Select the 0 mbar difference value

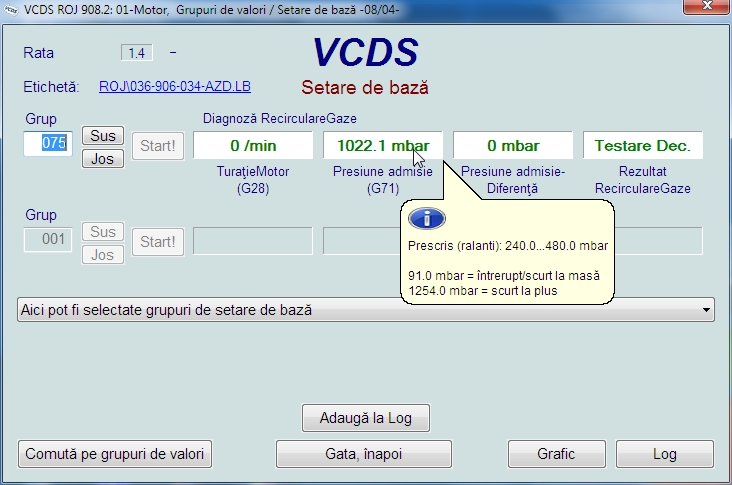point(513,146)
